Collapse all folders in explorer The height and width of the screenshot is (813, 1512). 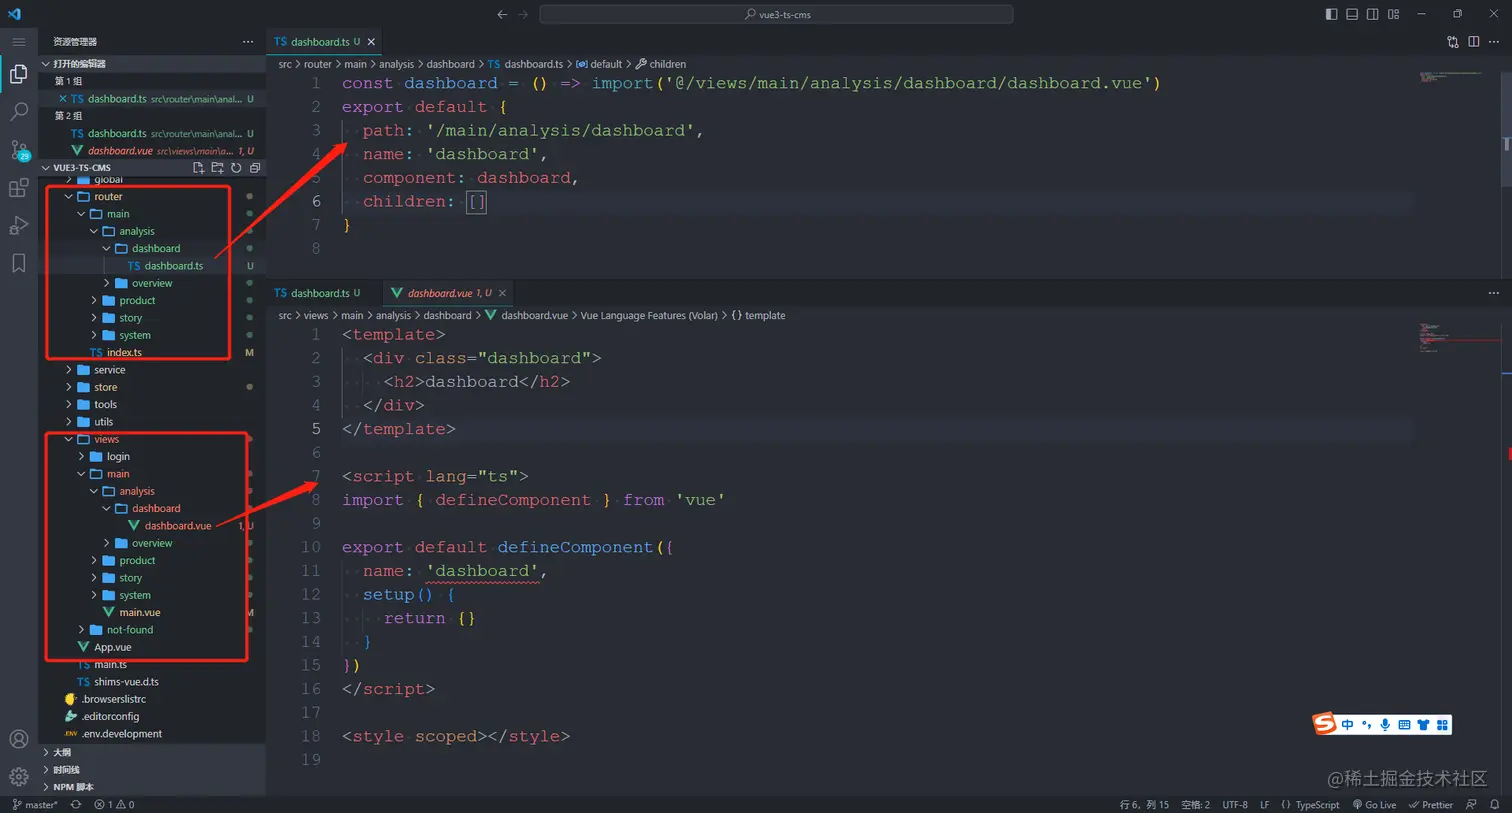point(255,168)
